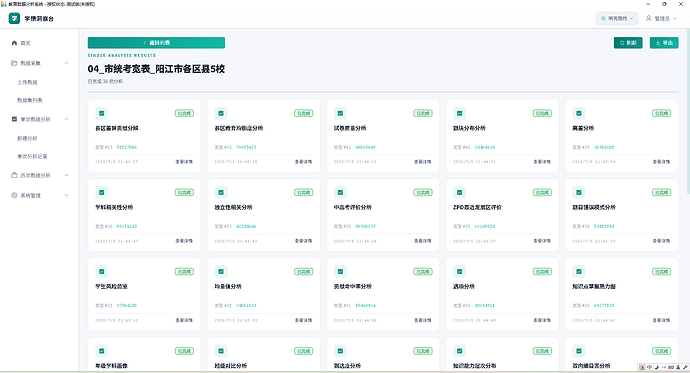
Task: Click the vertical scrollbar on the right edge
Action: click(x=688, y=111)
